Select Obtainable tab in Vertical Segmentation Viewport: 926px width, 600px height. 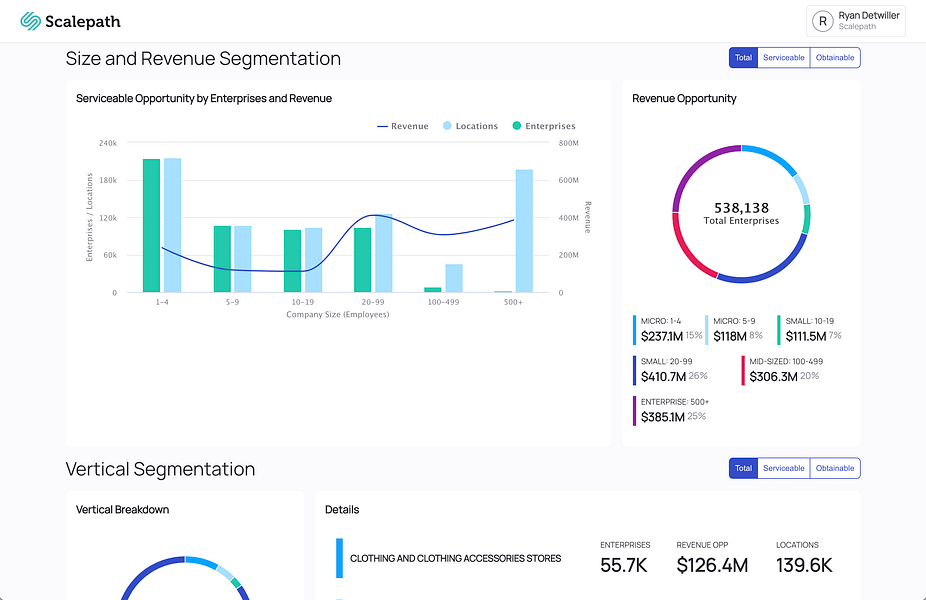pyautogui.click(x=835, y=468)
